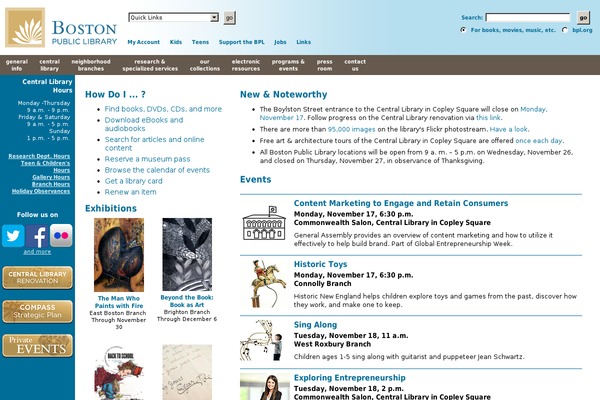
Task: Go to My Account
Action: 143,42
